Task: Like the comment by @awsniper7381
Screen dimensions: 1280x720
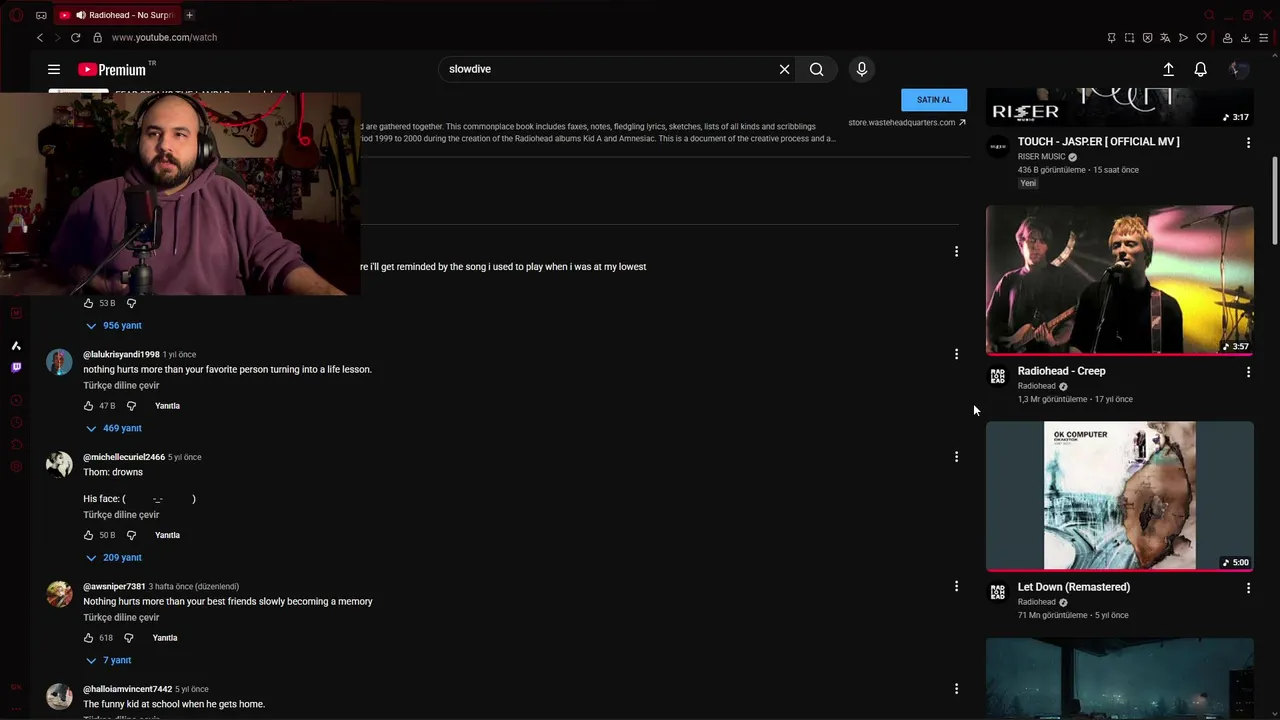Action: 88,638
